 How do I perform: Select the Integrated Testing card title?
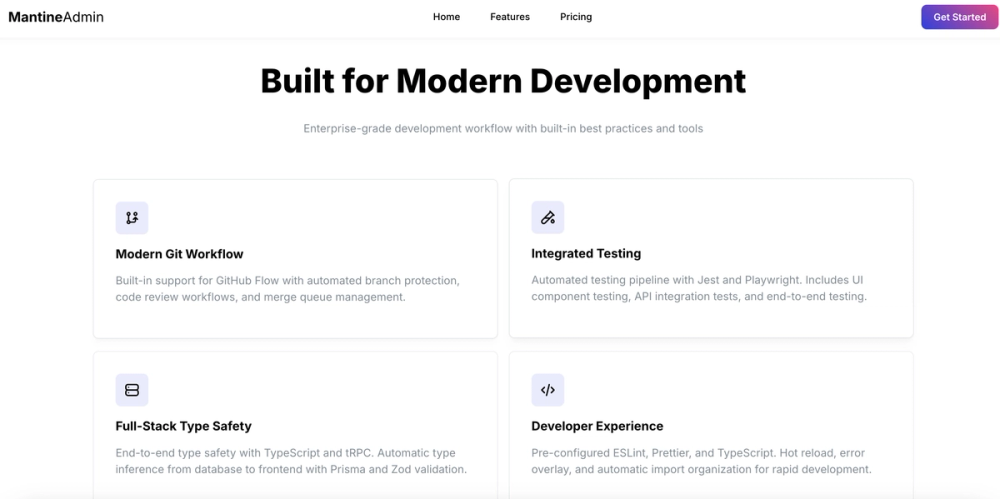[x=586, y=253]
